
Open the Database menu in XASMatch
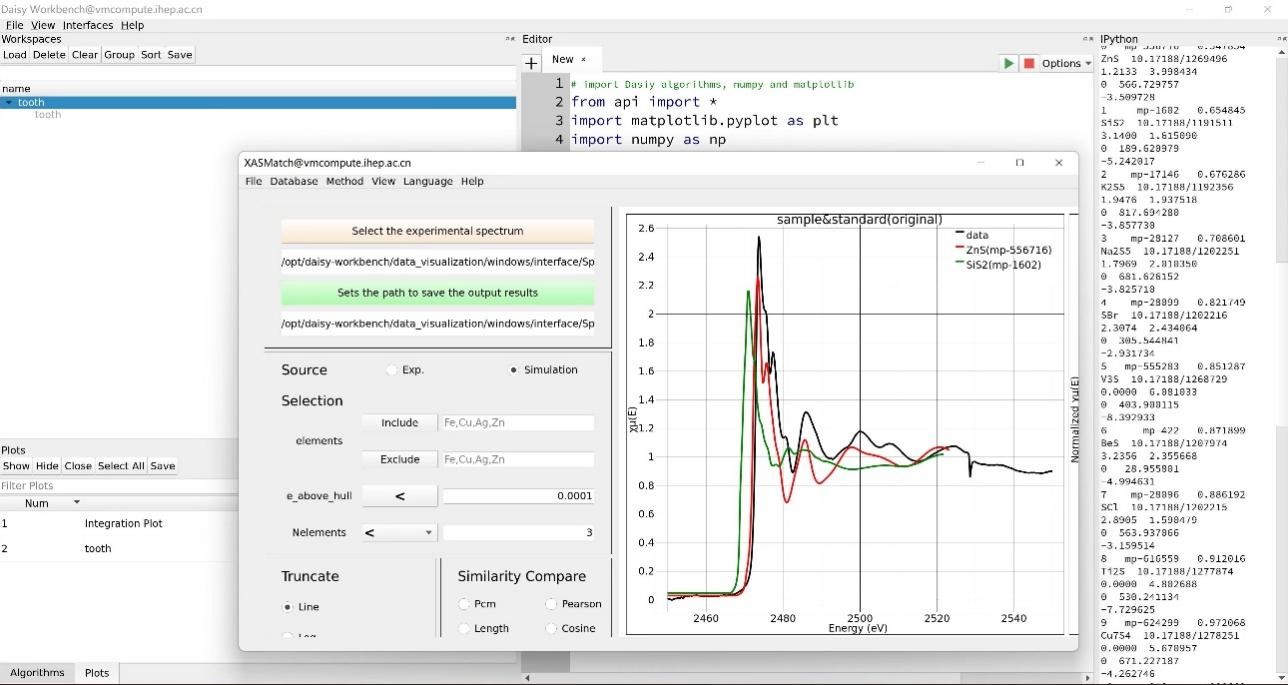tap(293, 181)
